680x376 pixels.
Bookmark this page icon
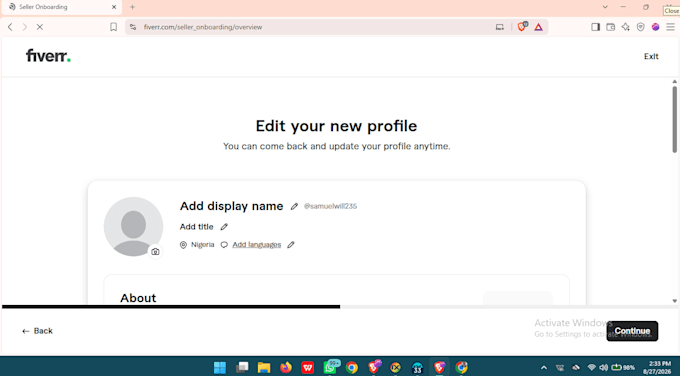113,27
